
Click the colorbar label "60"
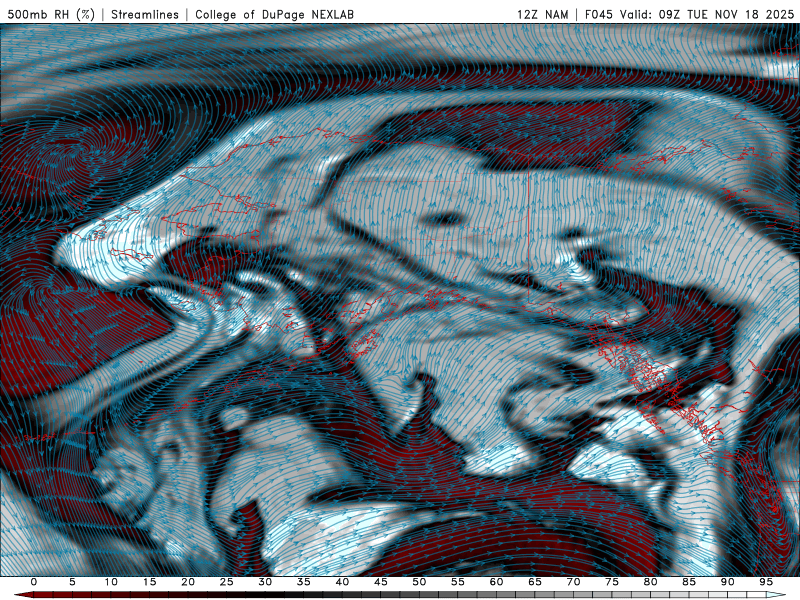[496, 582]
